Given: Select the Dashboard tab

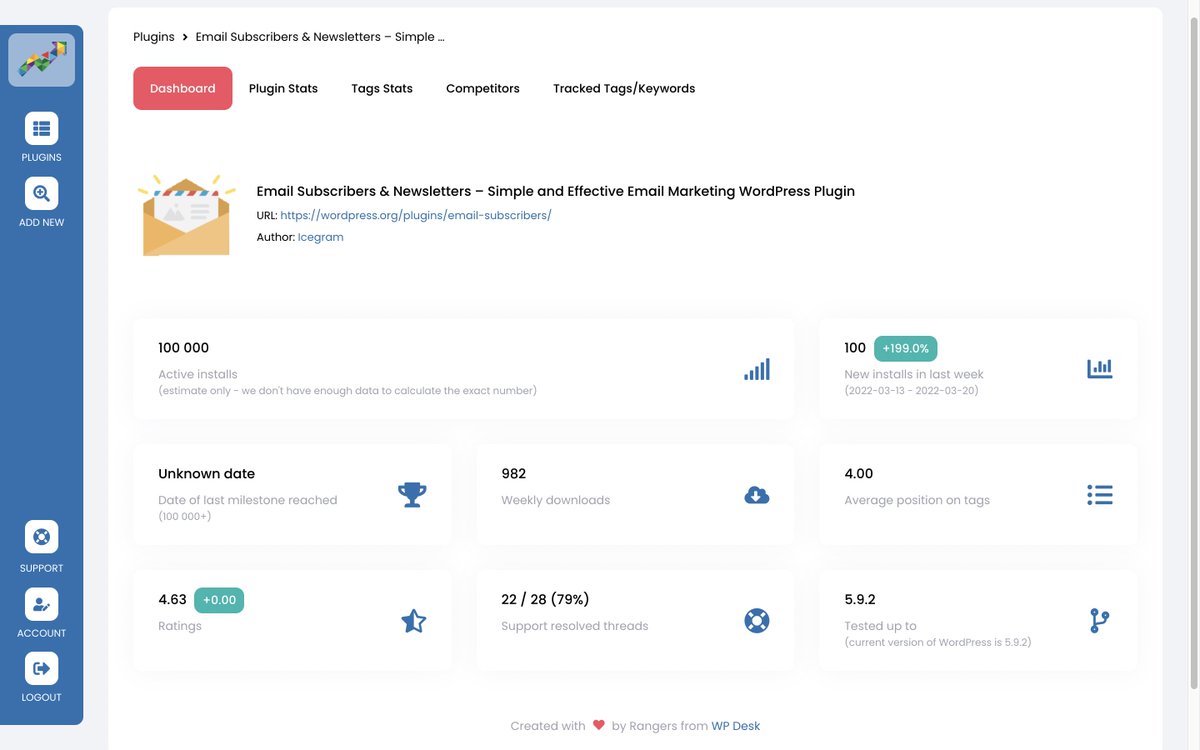Looking at the screenshot, I should [x=183, y=88].
